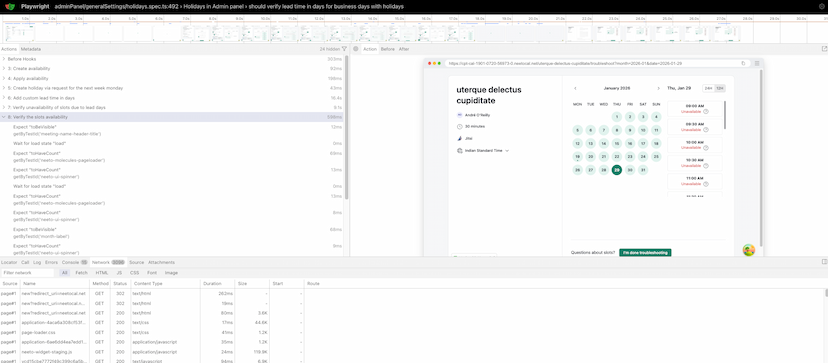Click the floating chat widget avatar

[748, 250]
